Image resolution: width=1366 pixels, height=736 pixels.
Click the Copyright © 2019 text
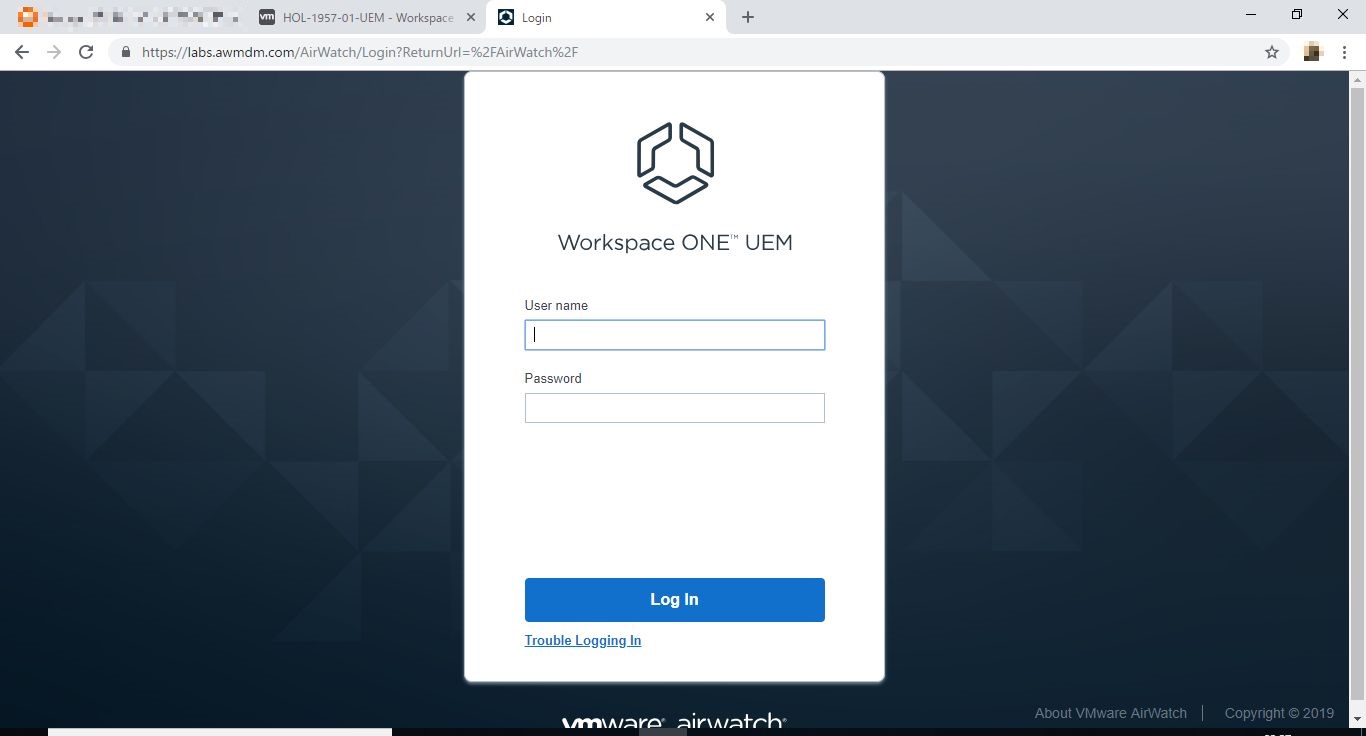[1279, 713]
